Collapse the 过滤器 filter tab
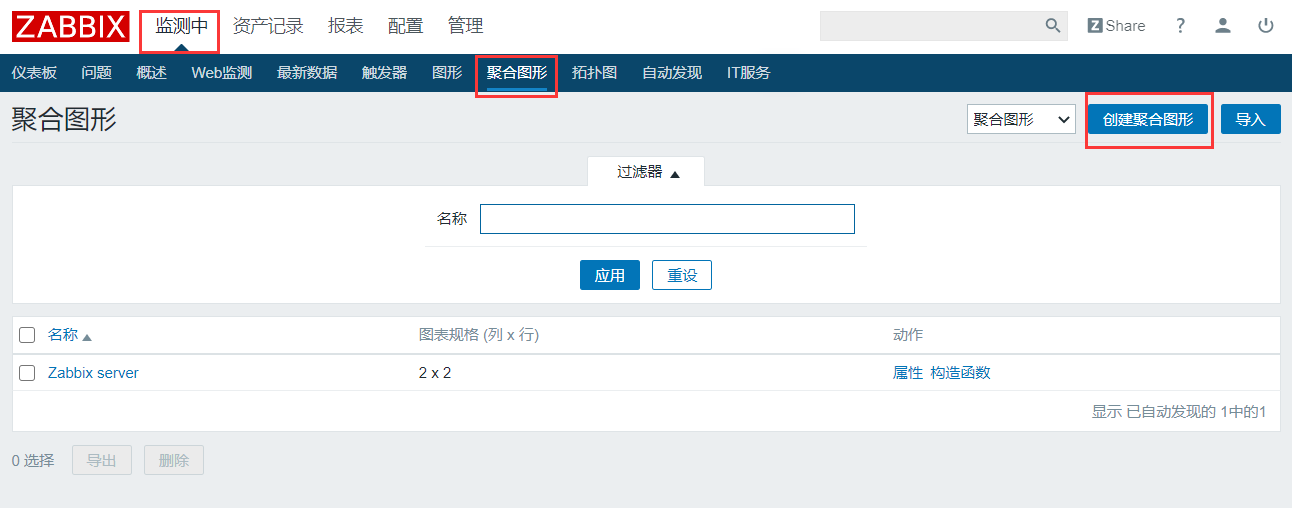This screenshot has width=1292, height=508. tap(647, 172)
